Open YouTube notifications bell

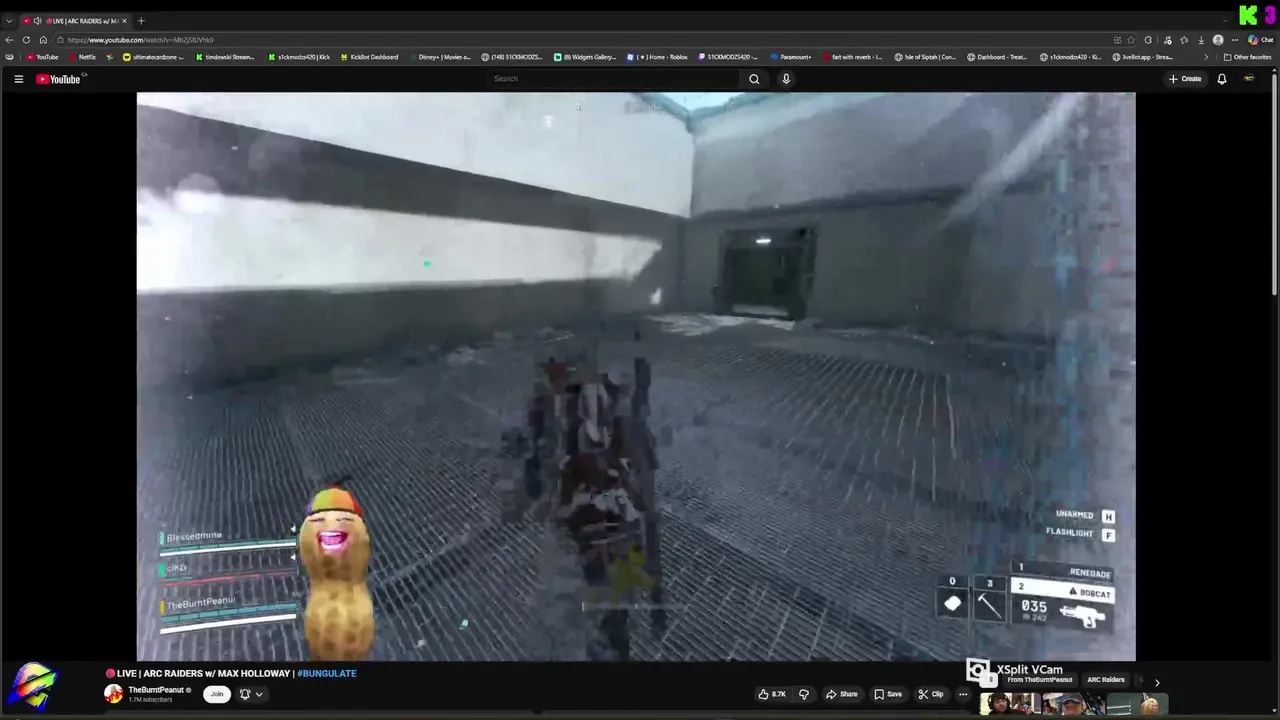click(x=1221, y=79)
